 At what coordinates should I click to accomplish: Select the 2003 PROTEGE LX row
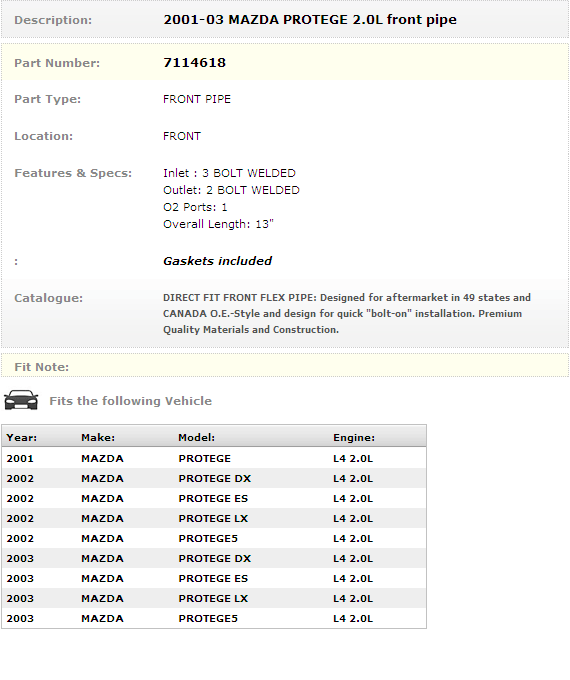(x=214, y=598)
